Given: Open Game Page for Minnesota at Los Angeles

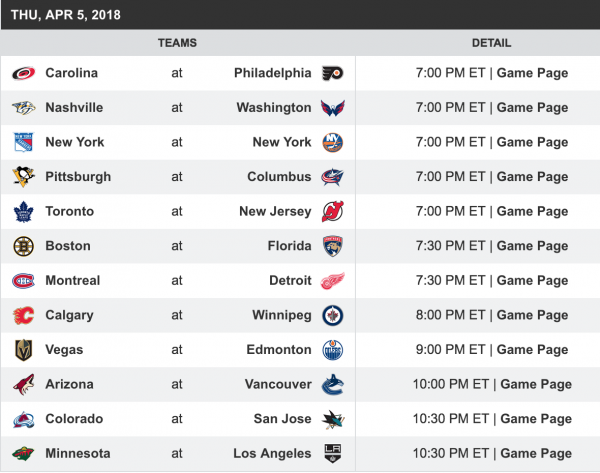Looking at the screenshot, I should pos(536,454).
